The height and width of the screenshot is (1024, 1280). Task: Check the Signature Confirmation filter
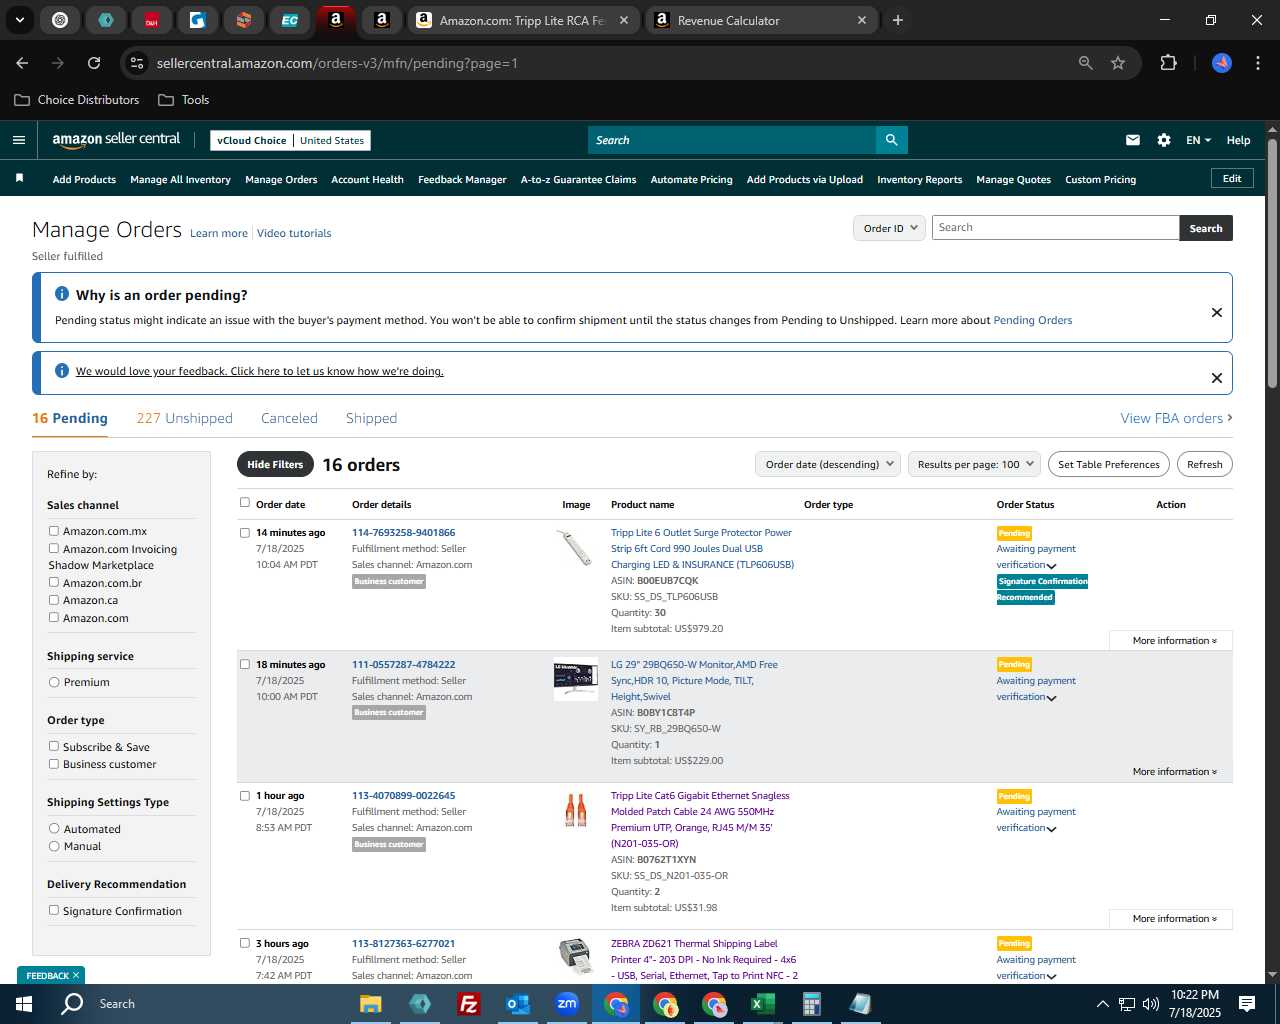[x=54, y=910]
